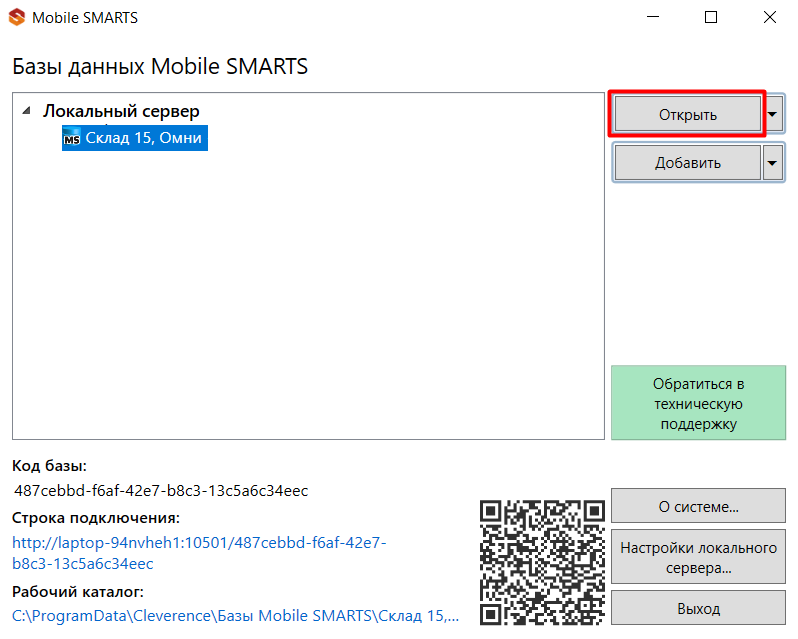Screen dimensions: 798x639
Task: Click the MS database icon beside Склад 15
Action: point(72,138)
